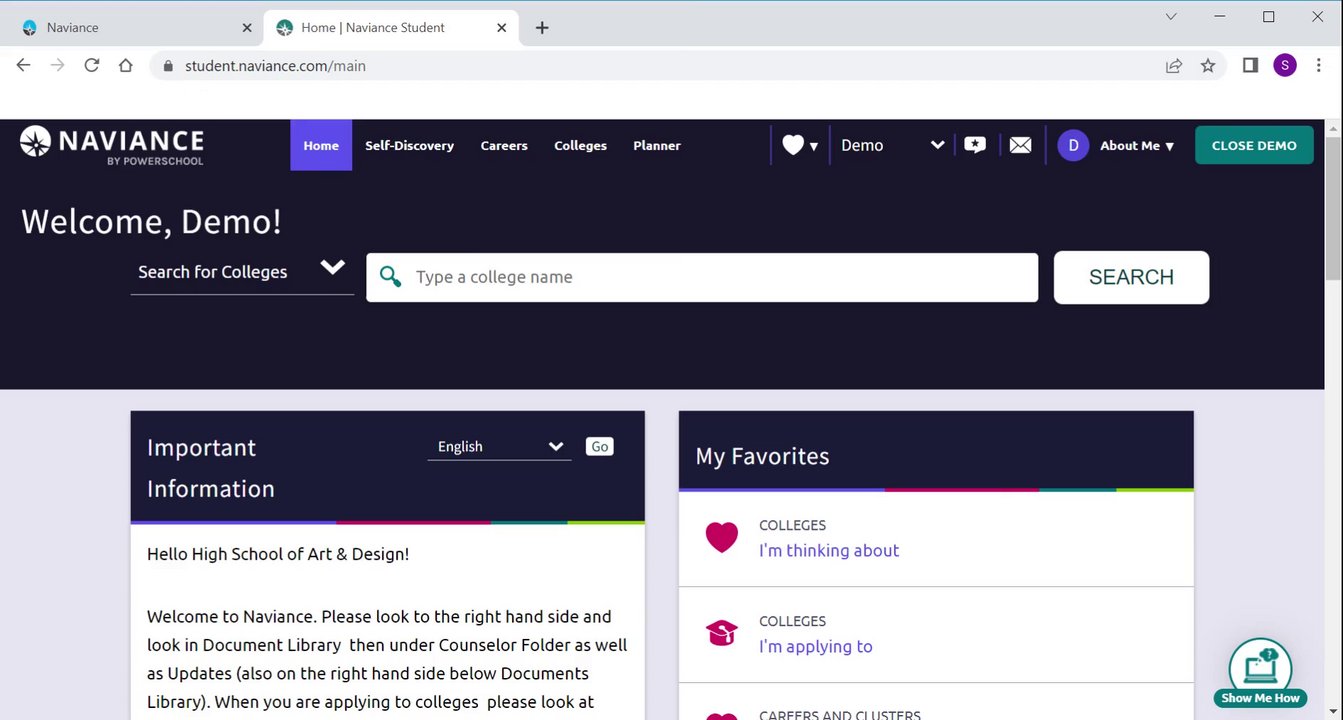
Task: Click the My Favorites heading
Action: pyautogui.click(x=762, y=456)
